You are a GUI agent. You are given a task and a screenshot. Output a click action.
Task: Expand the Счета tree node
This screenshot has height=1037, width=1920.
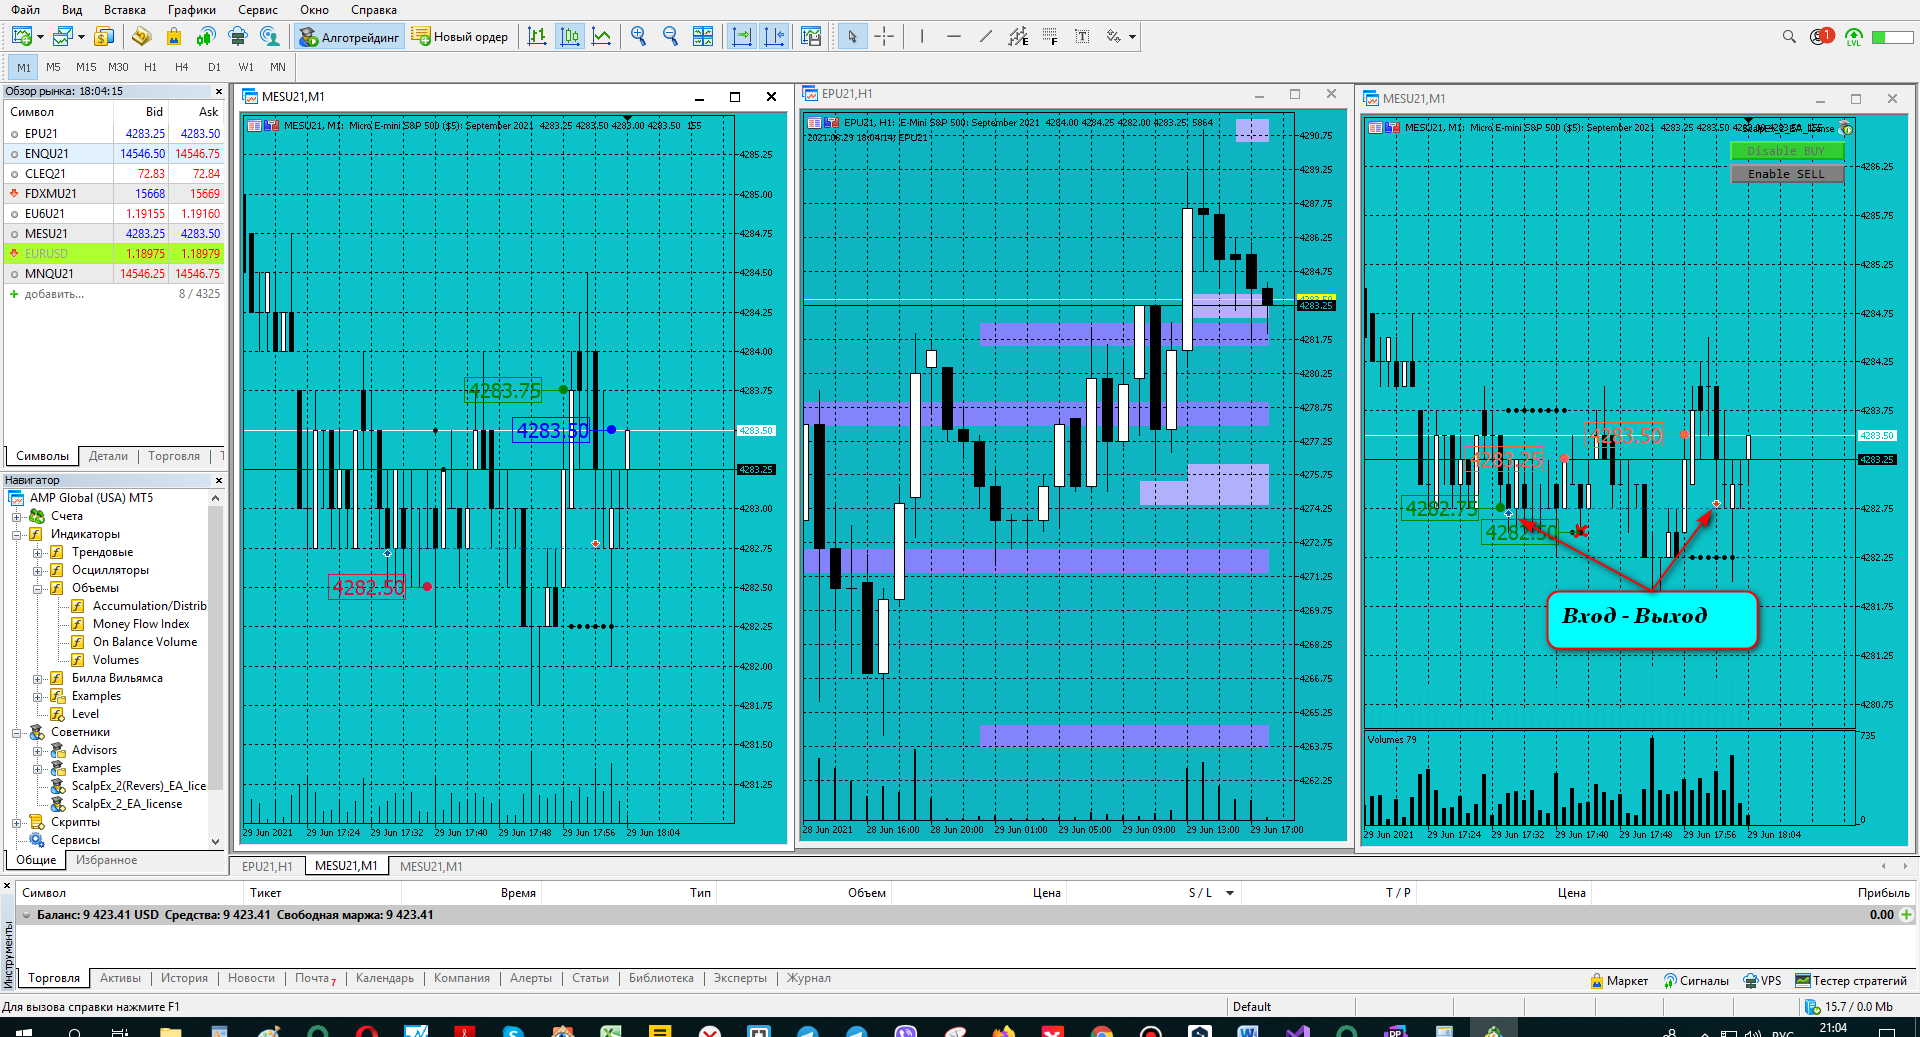point(16,517)
